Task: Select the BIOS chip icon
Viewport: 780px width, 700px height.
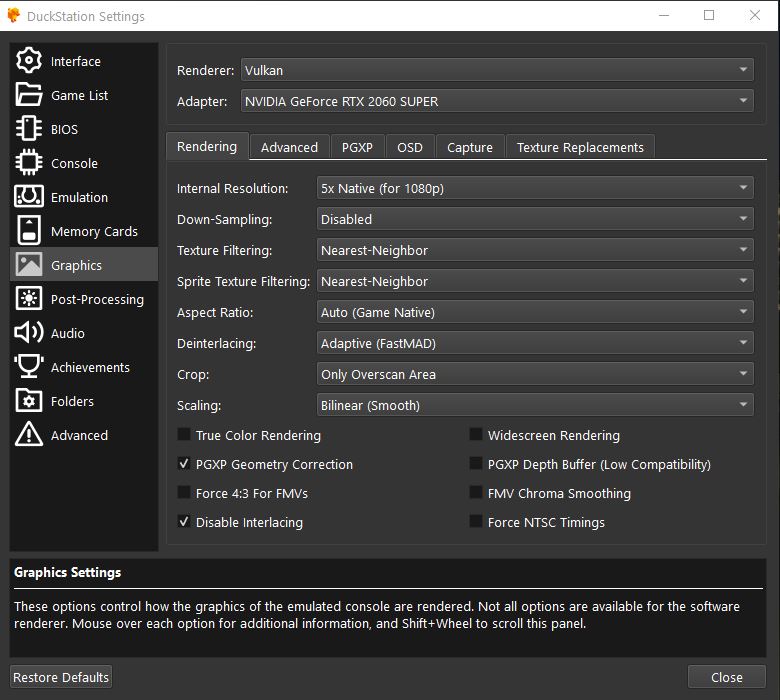Action: coord(29,129)
